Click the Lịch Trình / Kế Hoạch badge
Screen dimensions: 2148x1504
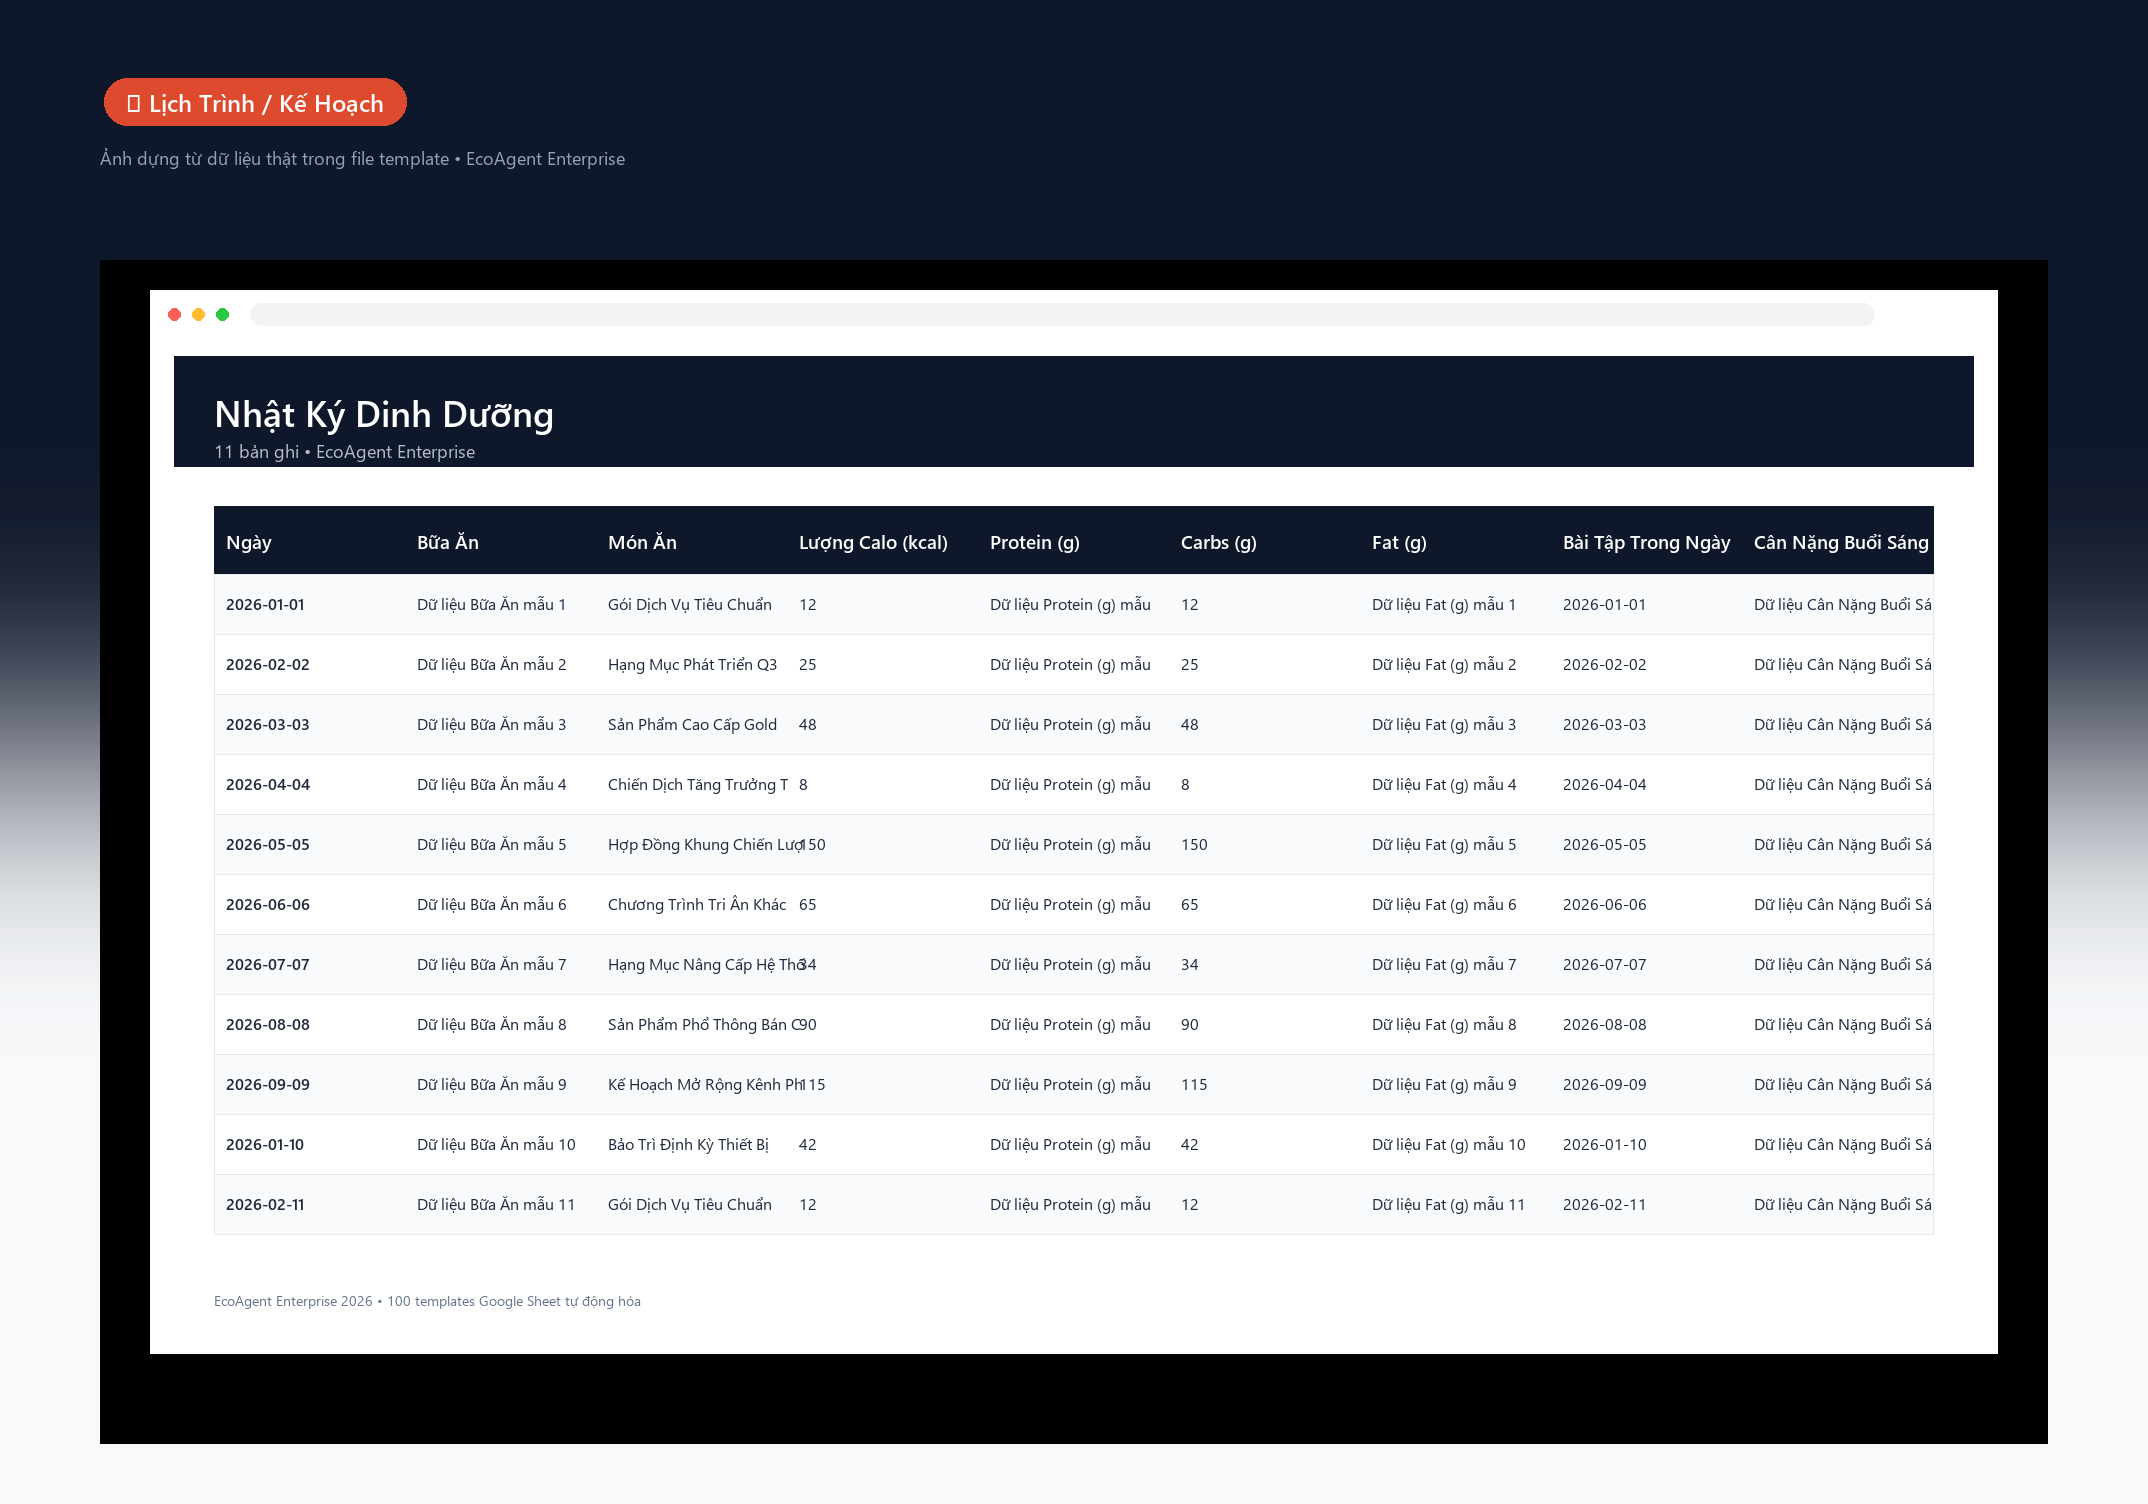(255, 102)
